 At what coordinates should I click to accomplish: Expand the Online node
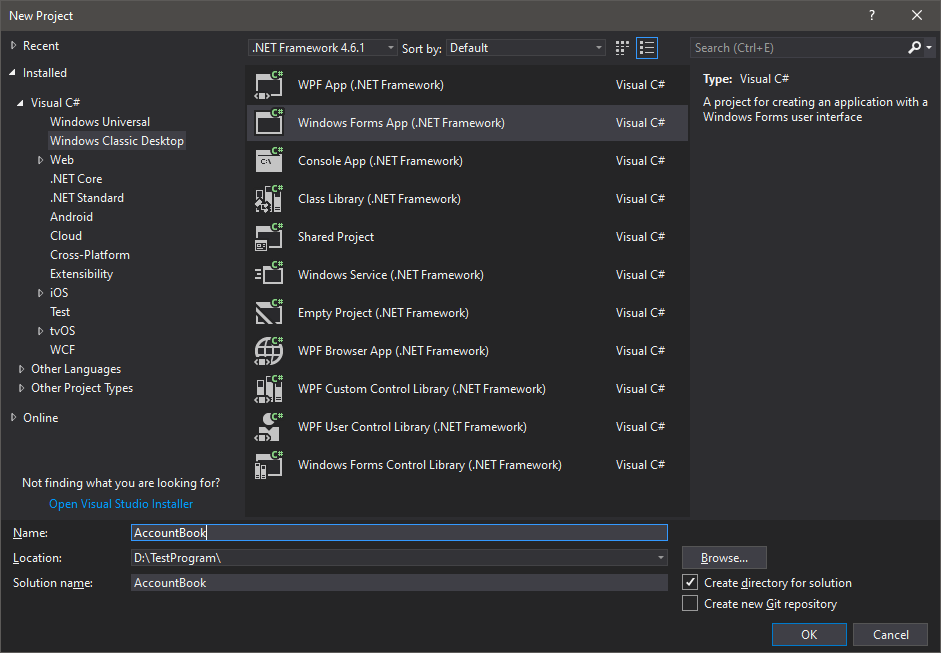point(13,417)
